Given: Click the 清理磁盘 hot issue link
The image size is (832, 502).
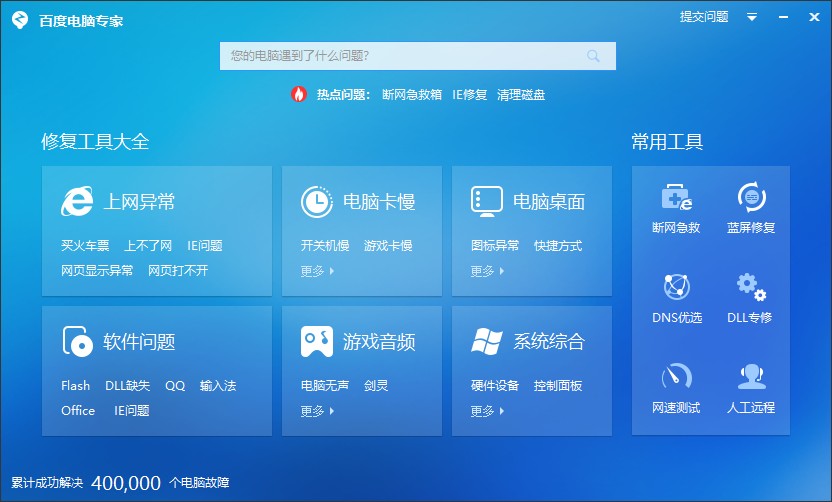Looking at the screenshot, I should tap(521, 94).
